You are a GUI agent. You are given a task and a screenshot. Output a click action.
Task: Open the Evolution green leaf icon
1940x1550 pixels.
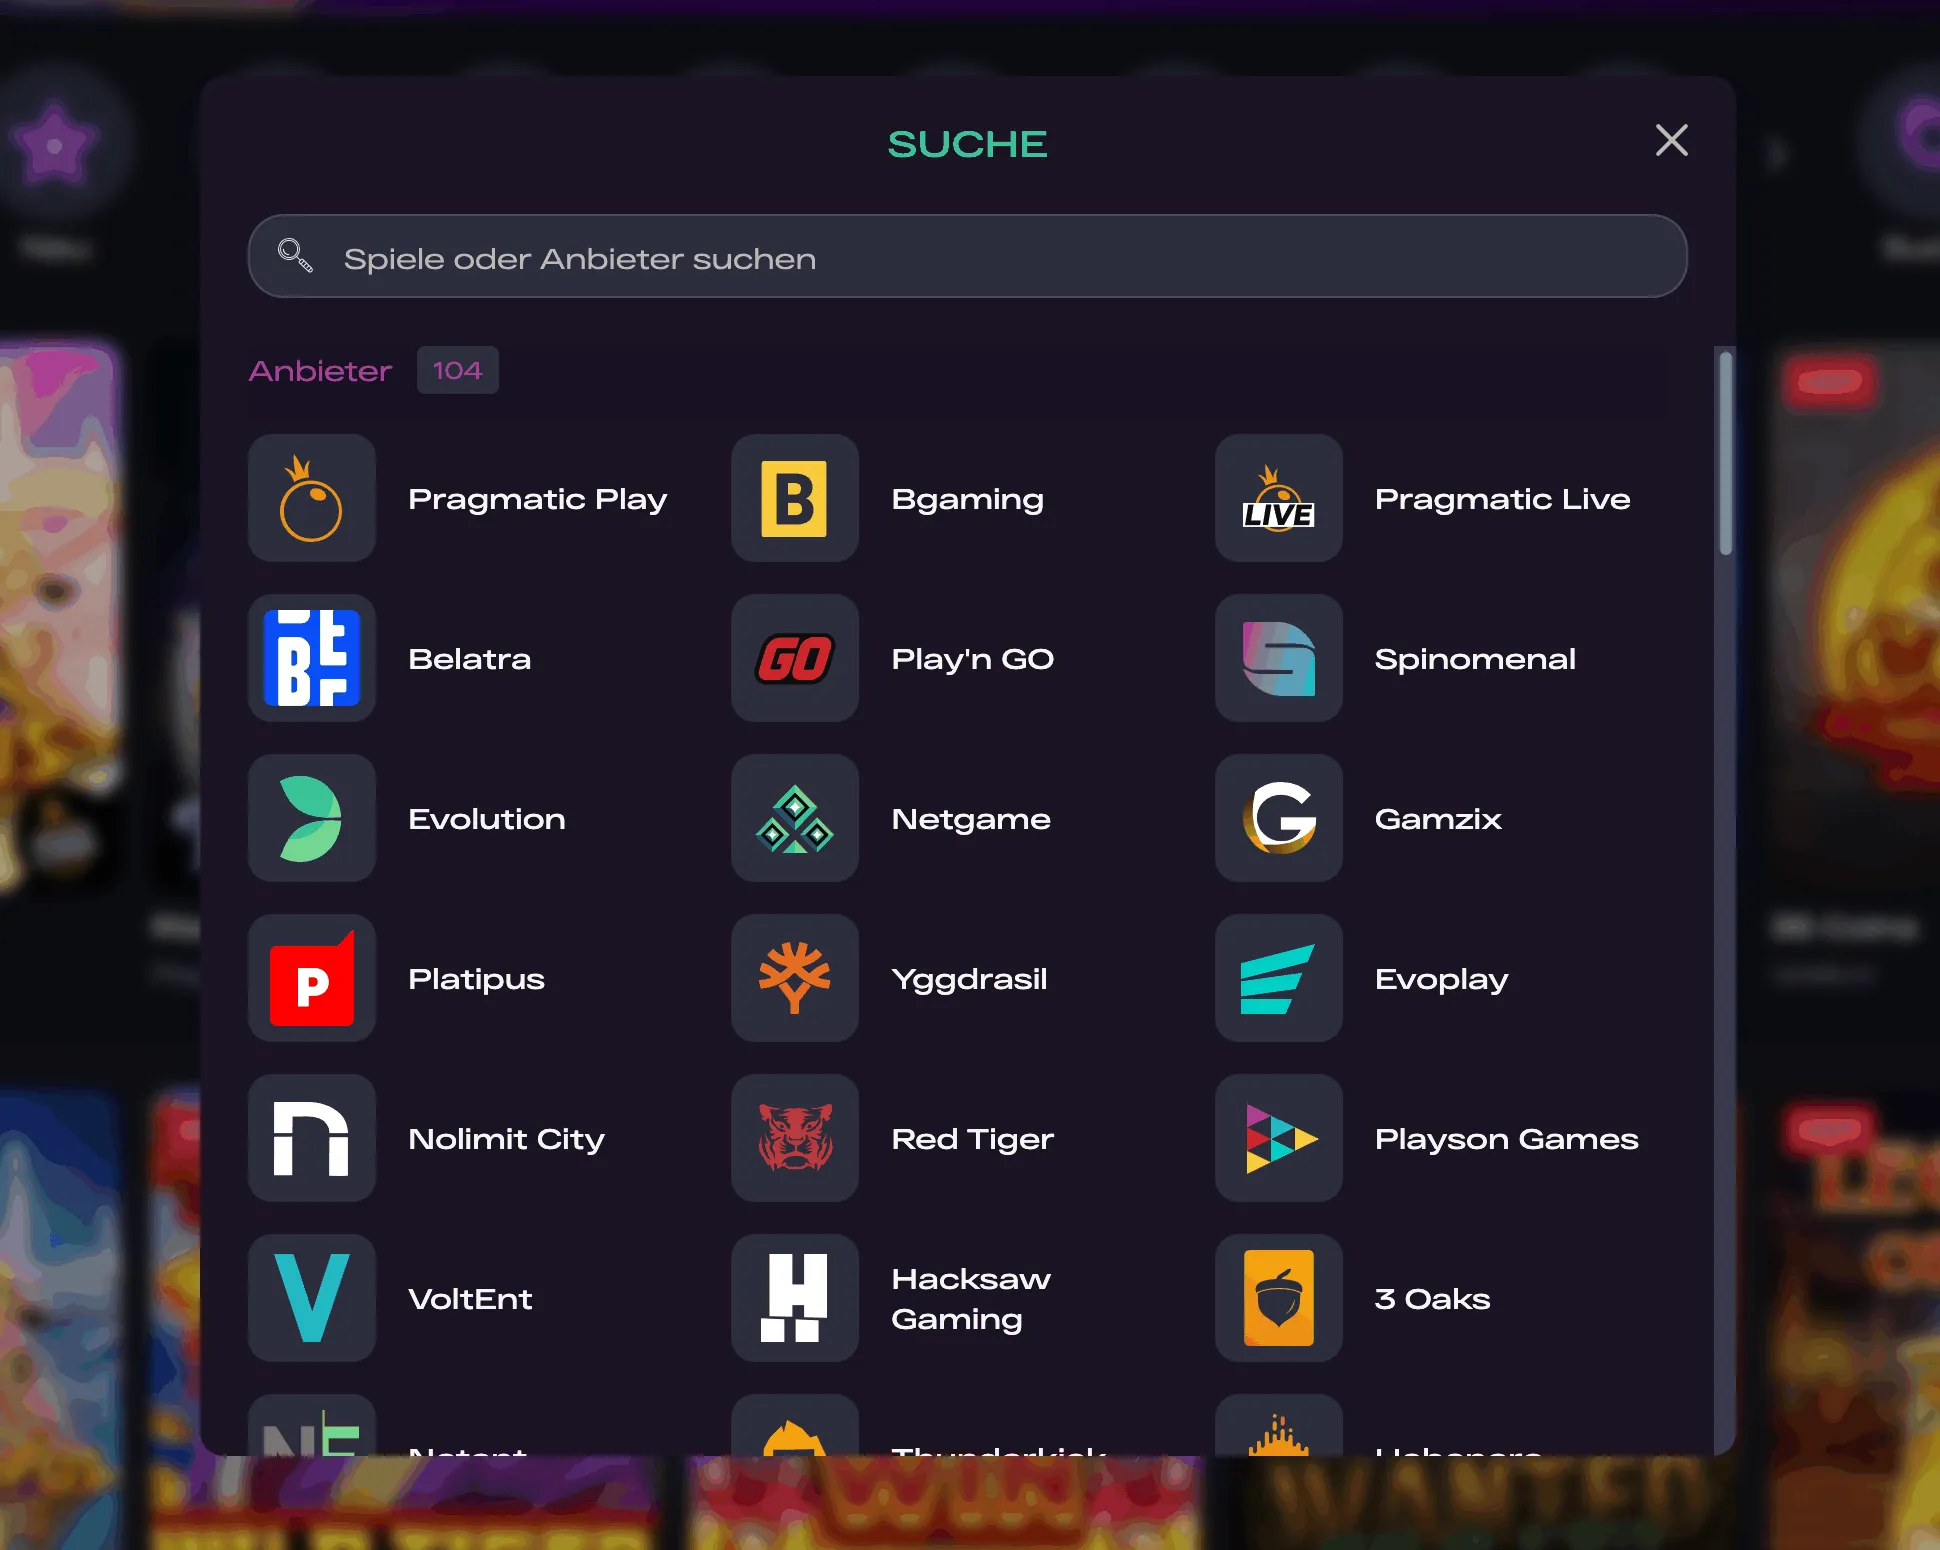pos(311,818)
